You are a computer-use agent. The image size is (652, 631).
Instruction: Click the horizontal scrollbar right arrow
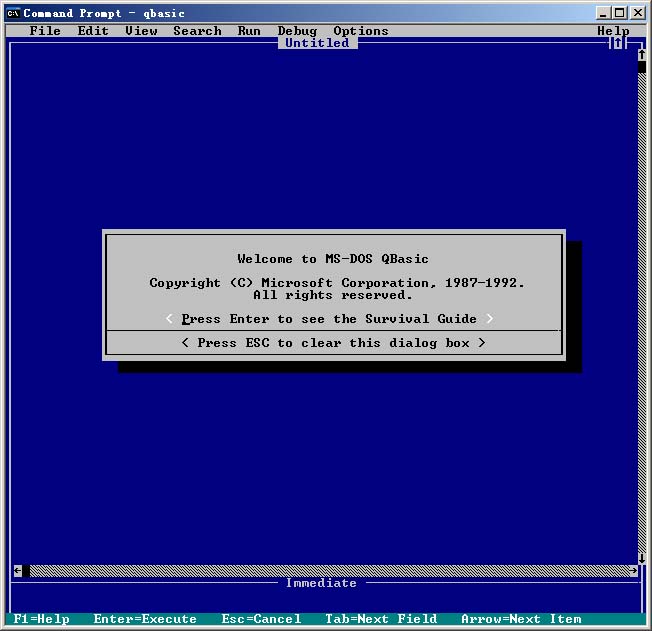point(633,570)
